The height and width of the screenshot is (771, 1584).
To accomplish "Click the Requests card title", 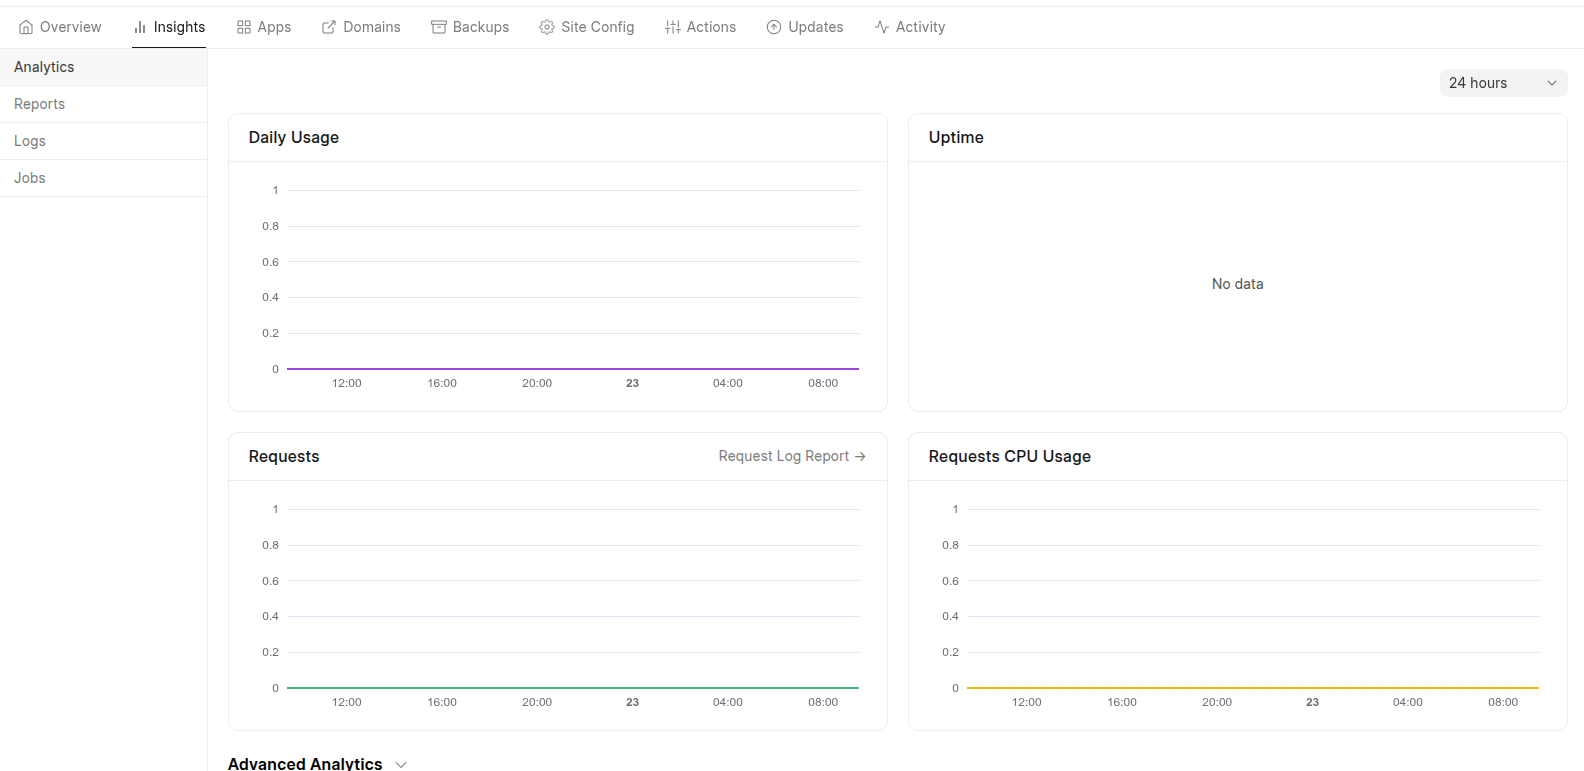I will (284, 456).
